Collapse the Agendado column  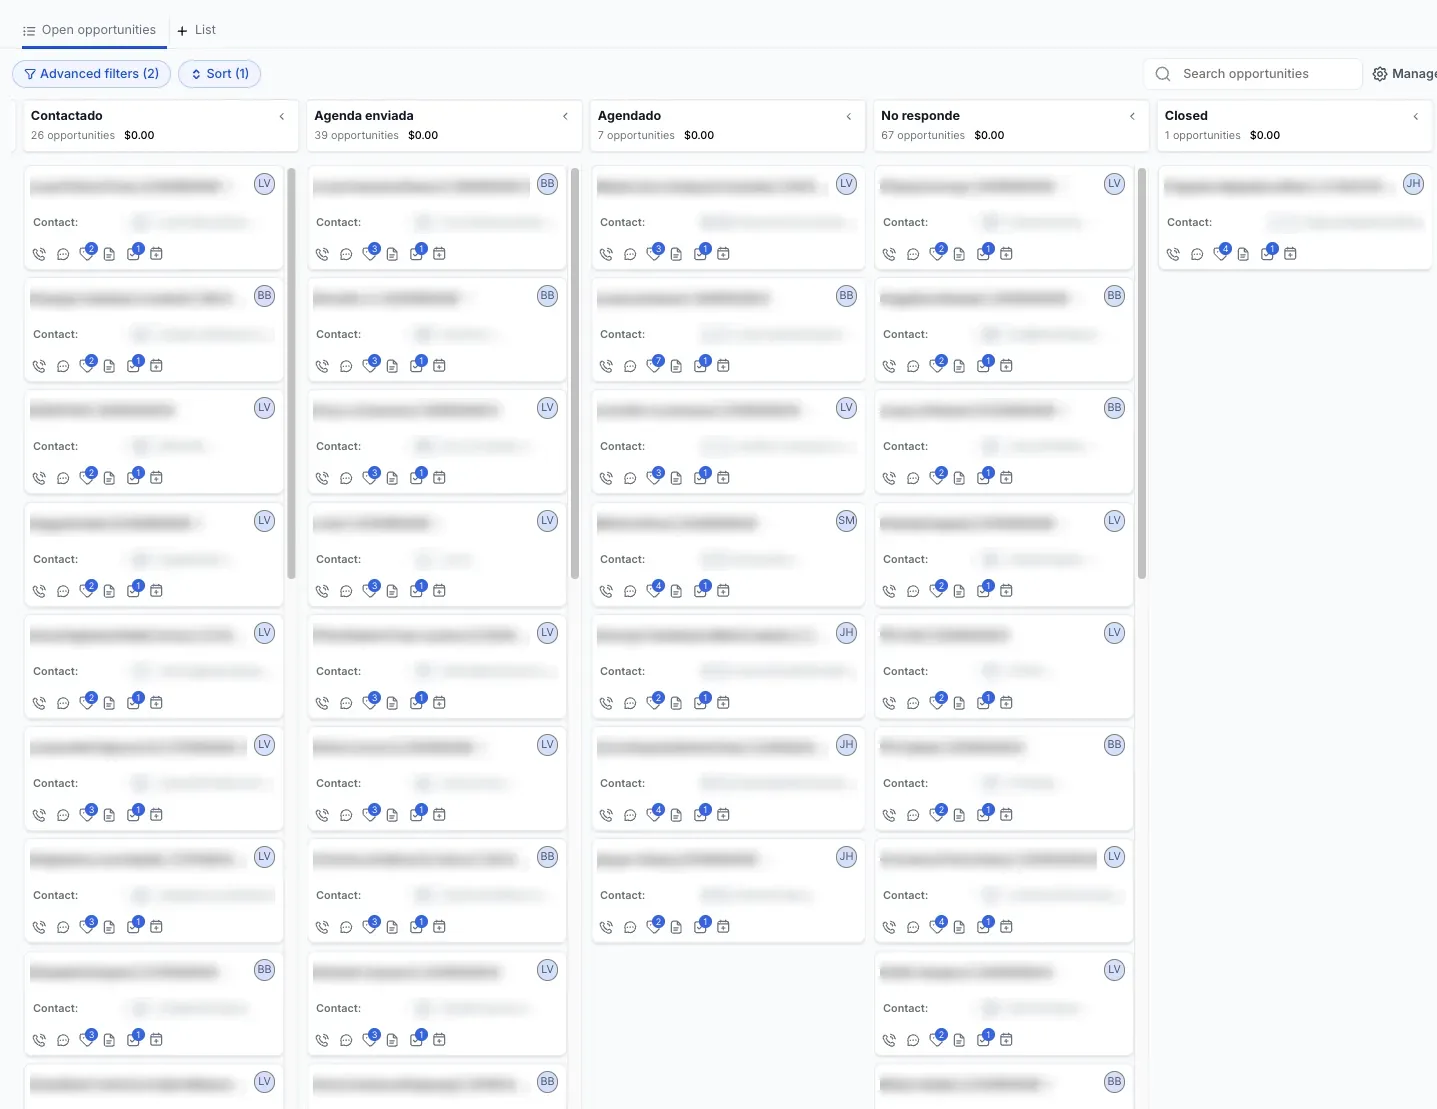click(849, 117)
